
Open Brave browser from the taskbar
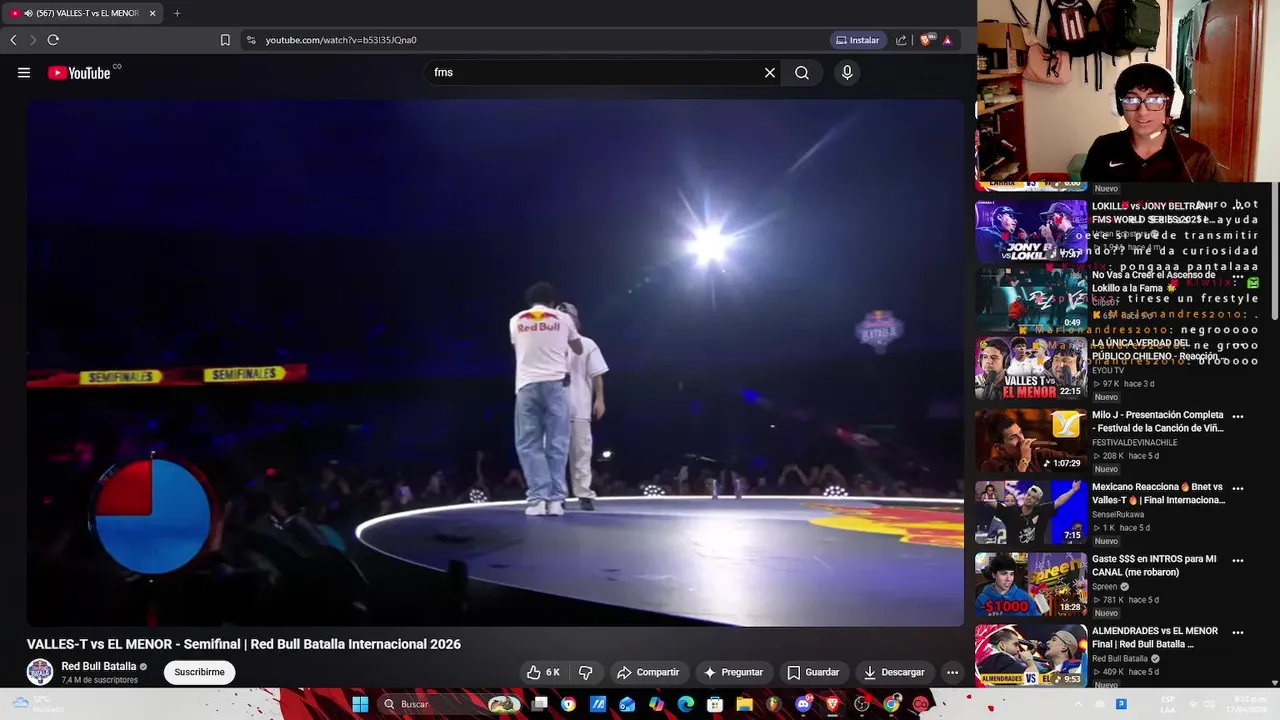click(x=832, y=704)
